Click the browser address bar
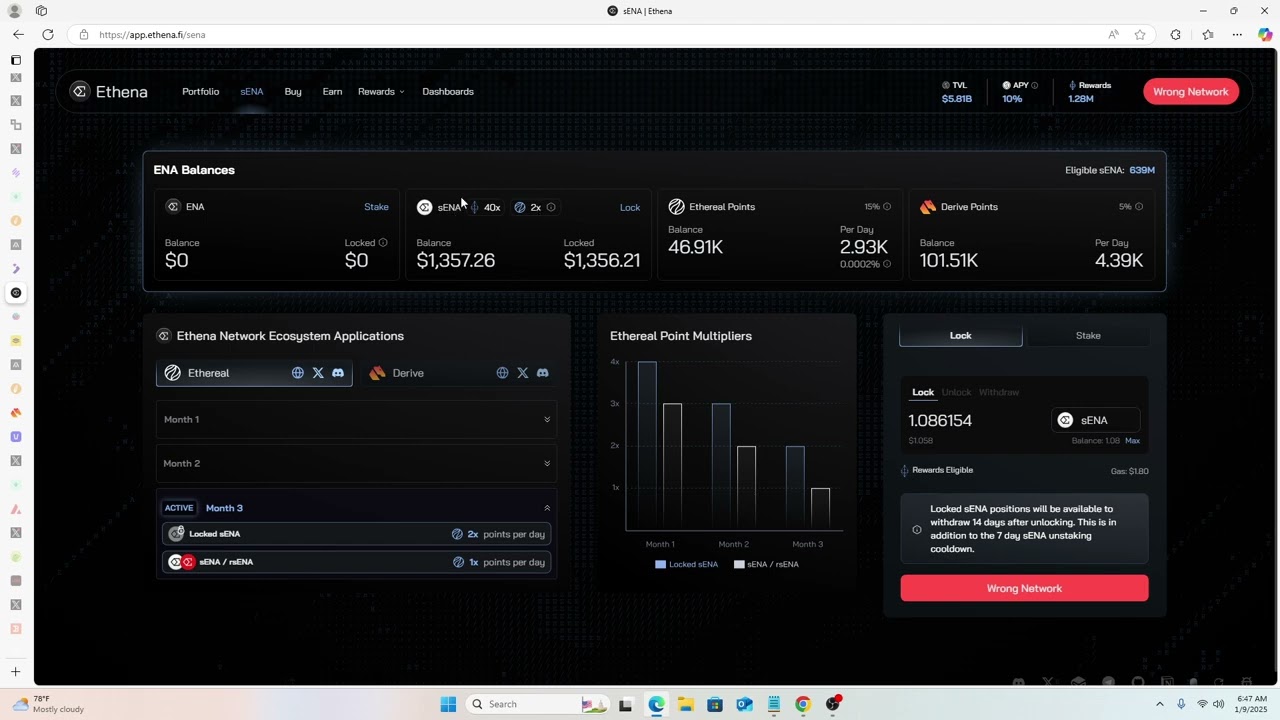 pyautogui.click(x=590, y=35)
